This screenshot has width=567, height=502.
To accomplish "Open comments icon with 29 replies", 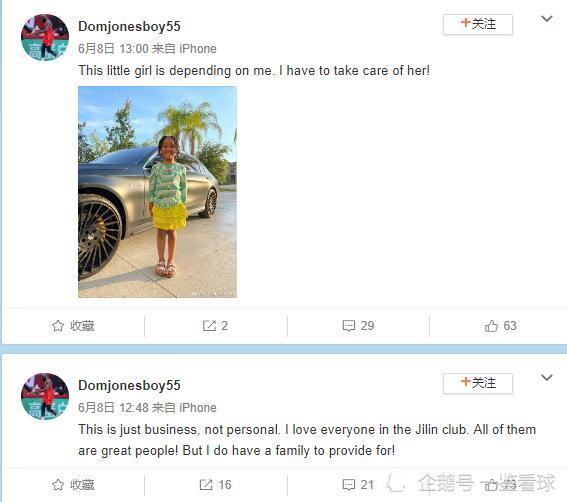I will pos(349,326).
